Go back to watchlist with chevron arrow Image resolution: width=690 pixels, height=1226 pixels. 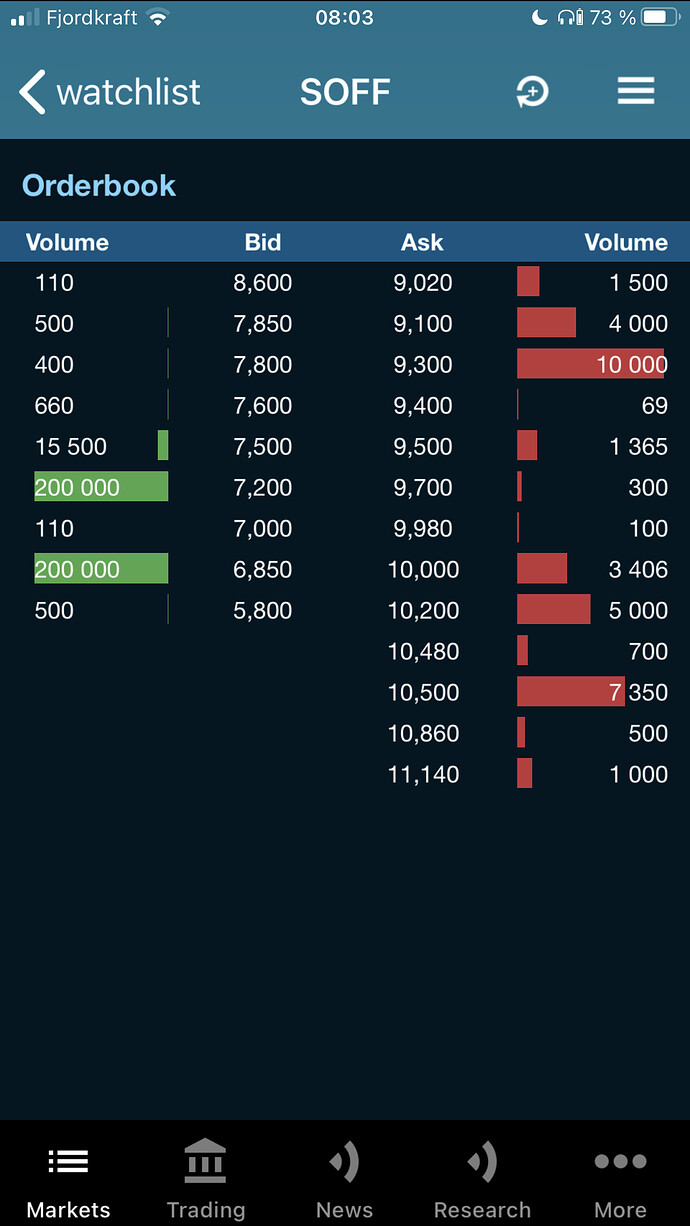tap(32, 92)
